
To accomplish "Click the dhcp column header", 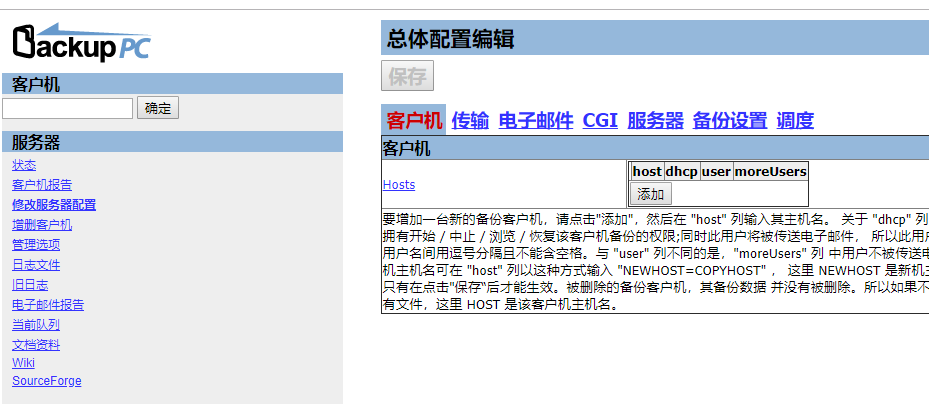I will click(x=681, y=172).
